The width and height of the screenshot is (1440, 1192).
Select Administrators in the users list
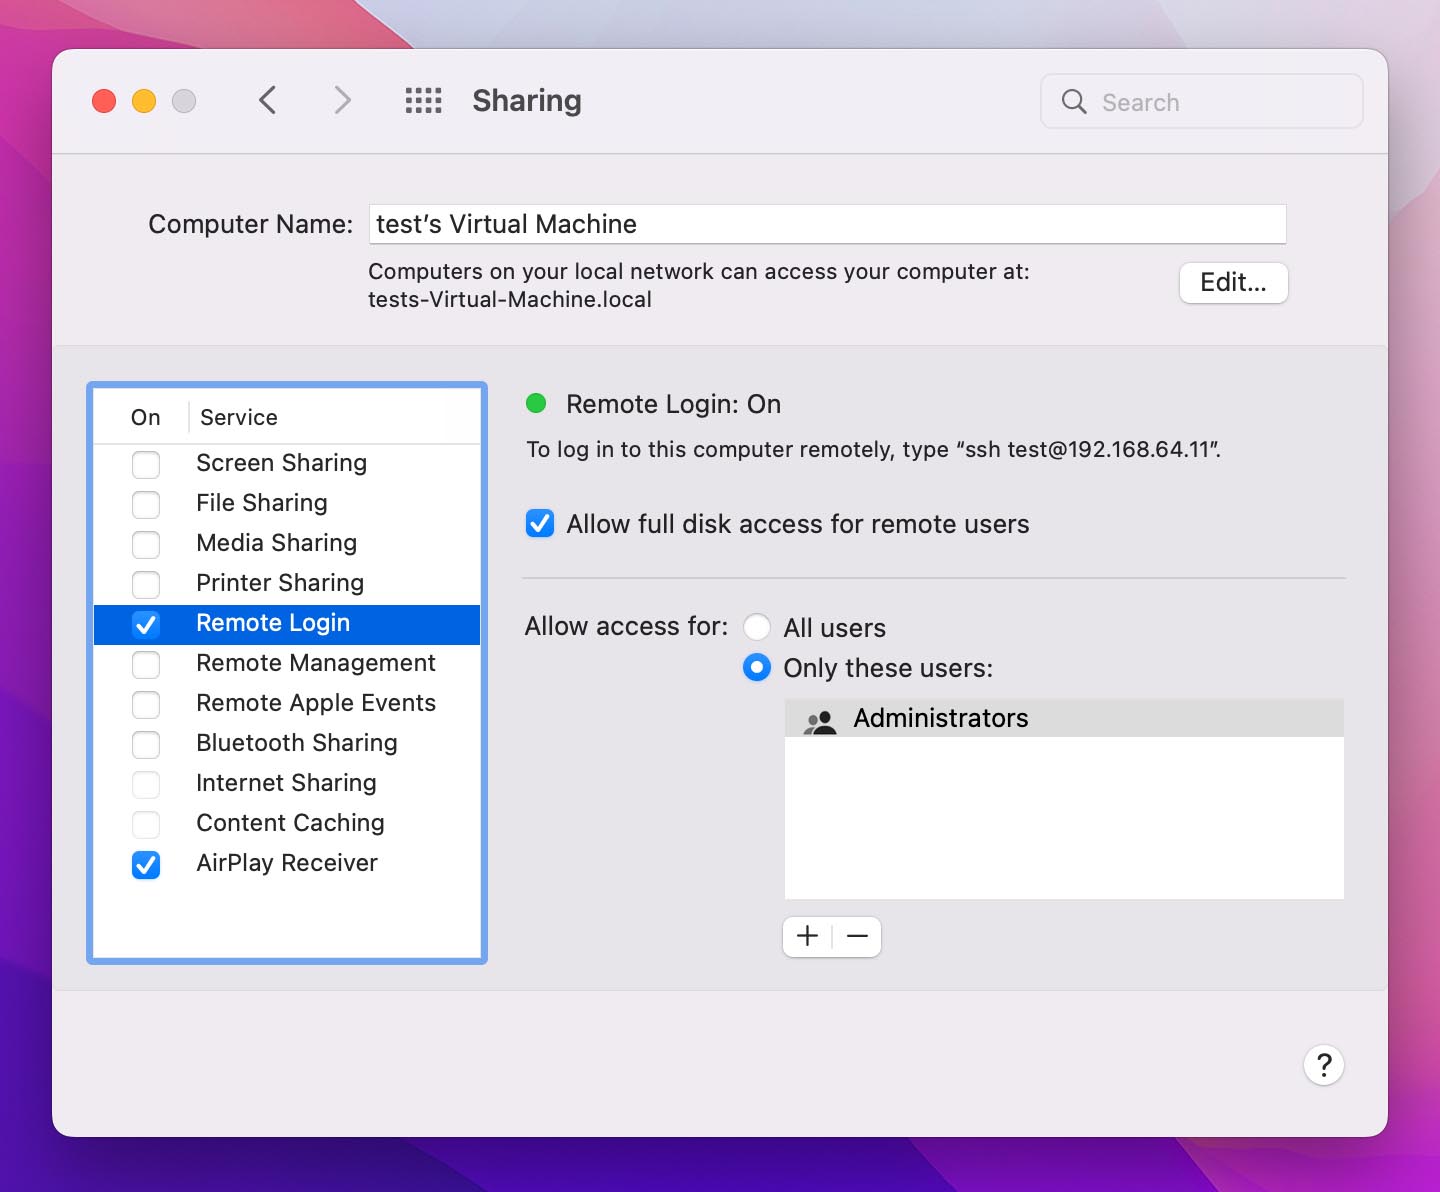(1064, 718)
